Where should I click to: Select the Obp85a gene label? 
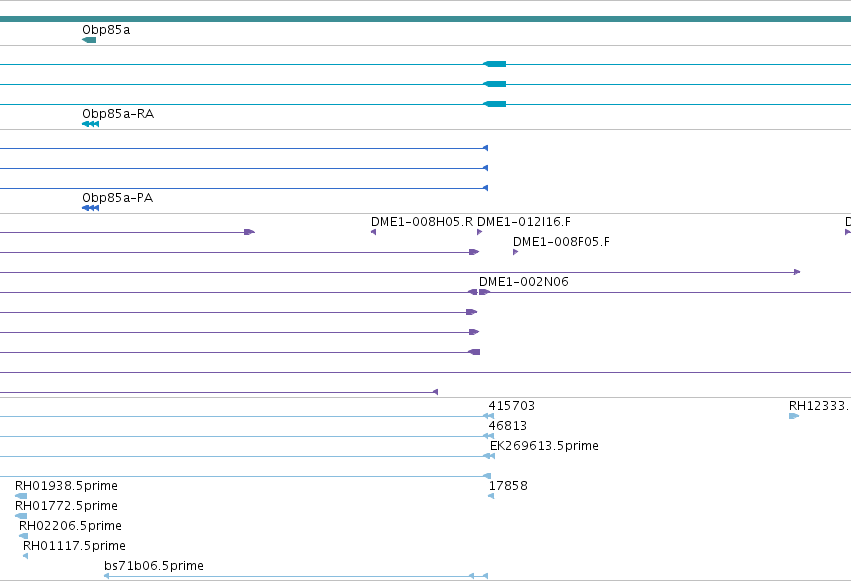pyautogui.click(x=106, y=30)
